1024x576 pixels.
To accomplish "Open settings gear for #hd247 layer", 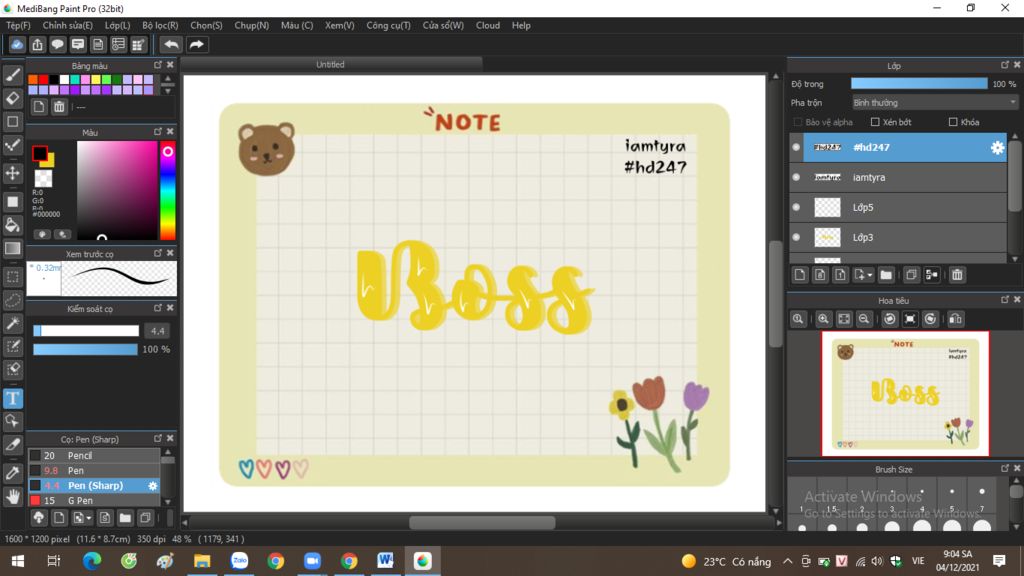I will click(x=997, y=148).
